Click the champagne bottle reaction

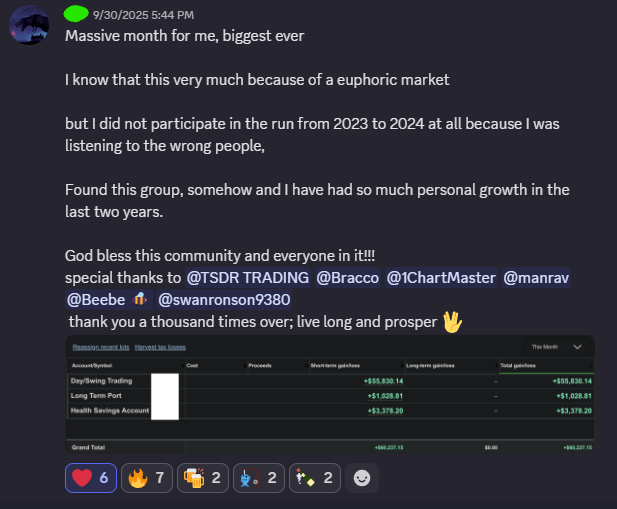pyautogui.click(x=314, y=478)
